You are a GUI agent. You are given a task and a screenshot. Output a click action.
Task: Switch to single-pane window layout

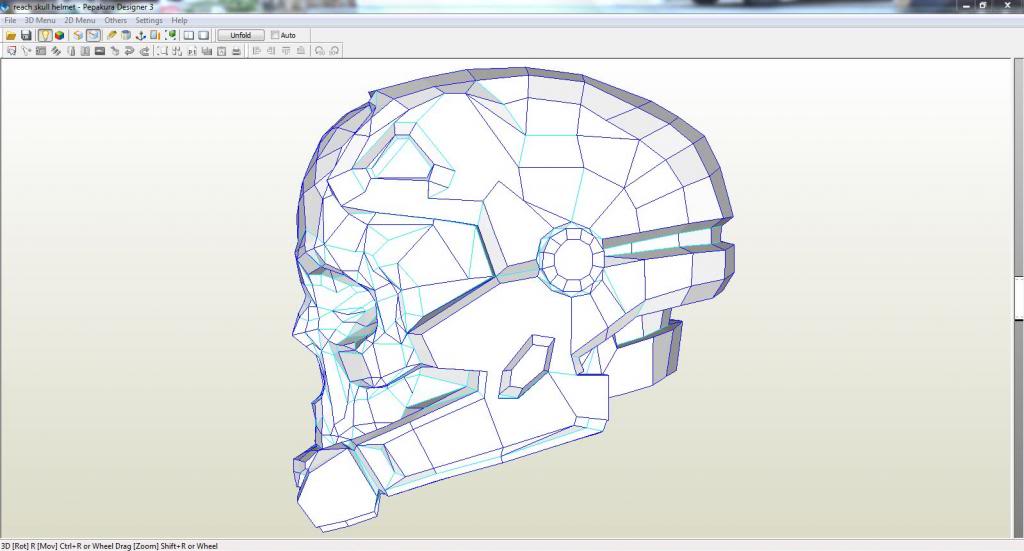204,35
